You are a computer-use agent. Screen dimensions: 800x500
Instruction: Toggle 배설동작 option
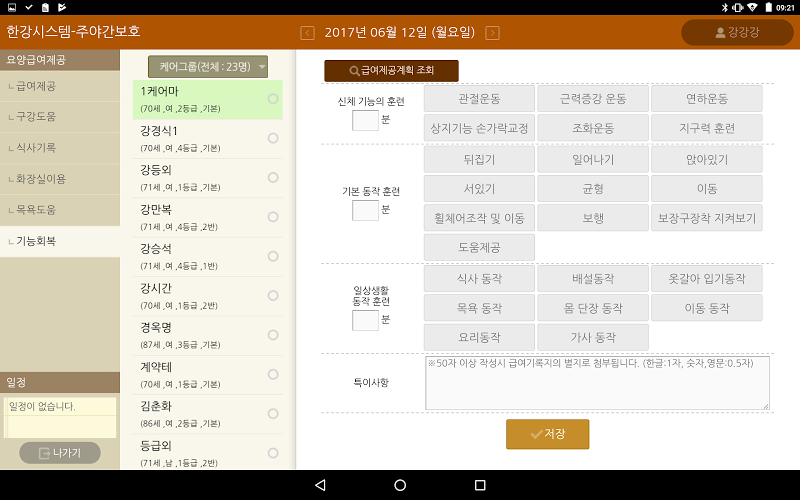593,279
